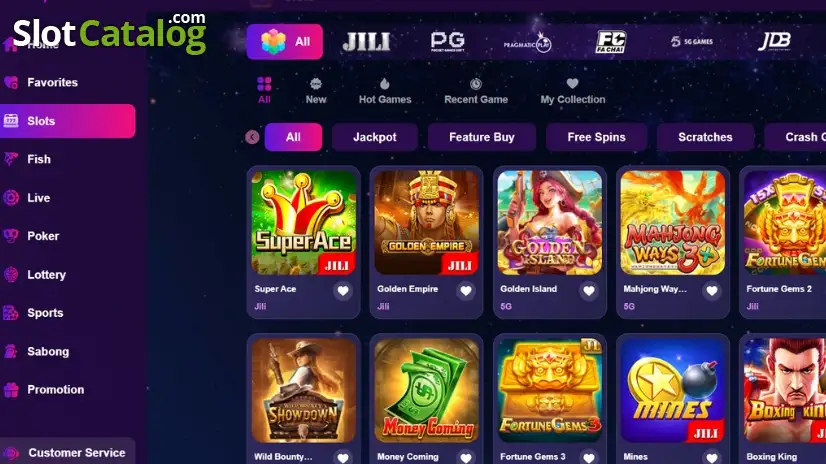Toggle favorite heart on Golden Empire
The height and width of the screenshot is (464, 826).
(x=466, y=290)
